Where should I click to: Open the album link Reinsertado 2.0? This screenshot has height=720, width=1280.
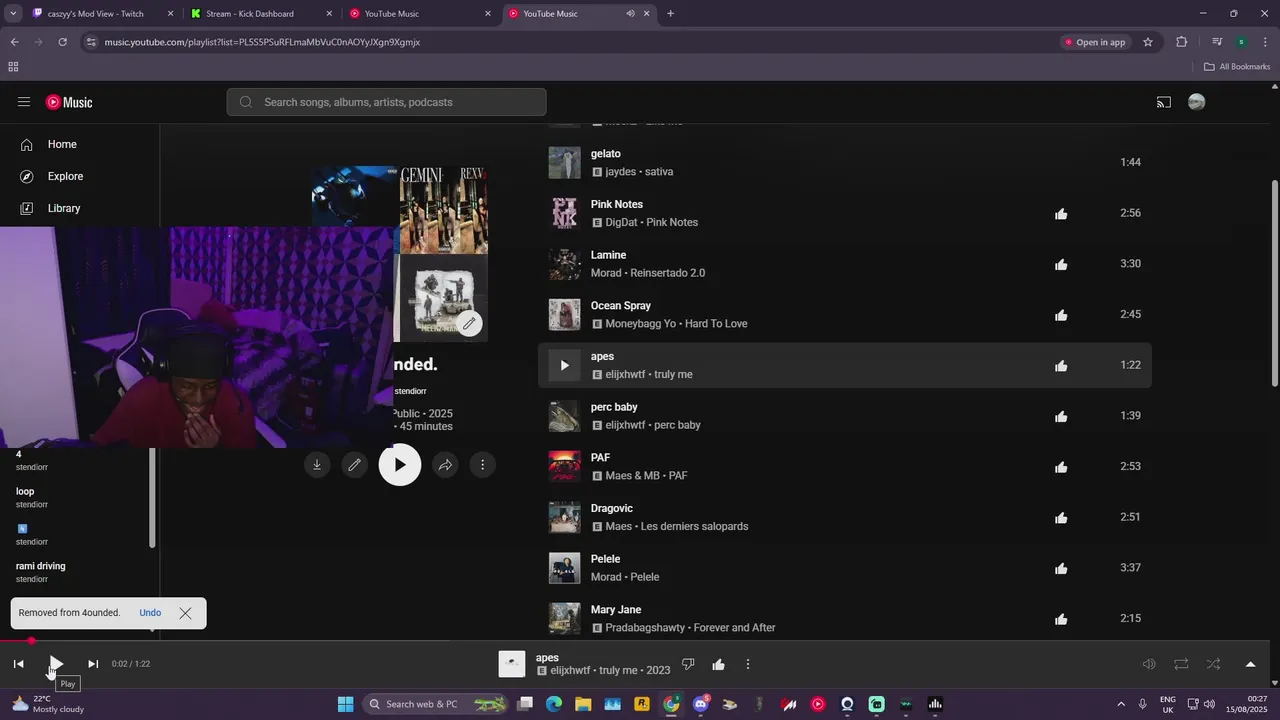(668, 273)
